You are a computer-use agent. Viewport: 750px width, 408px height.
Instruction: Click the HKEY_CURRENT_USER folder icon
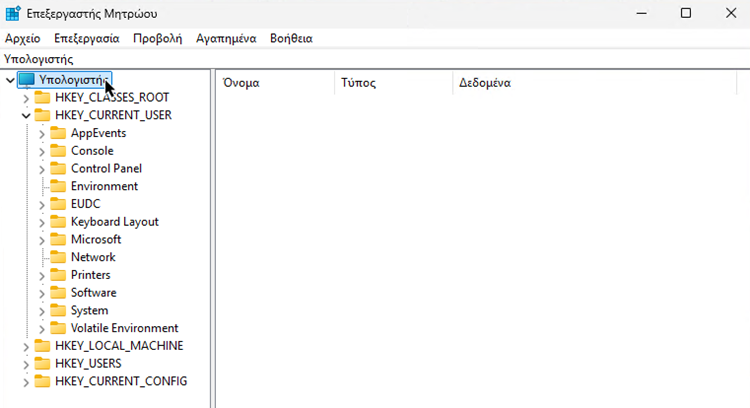(42, 115)
